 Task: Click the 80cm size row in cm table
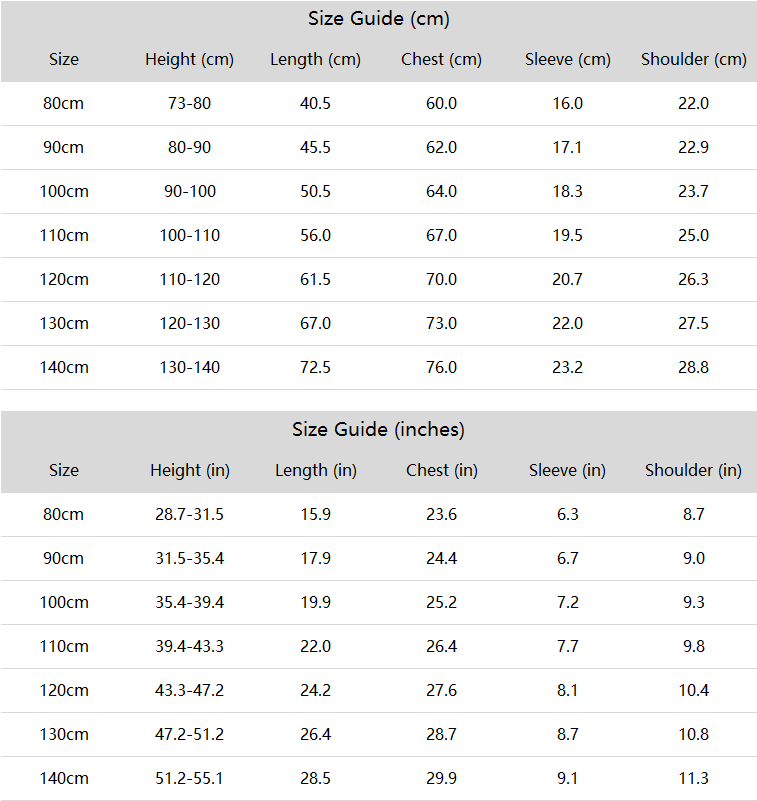click(378, 104)
